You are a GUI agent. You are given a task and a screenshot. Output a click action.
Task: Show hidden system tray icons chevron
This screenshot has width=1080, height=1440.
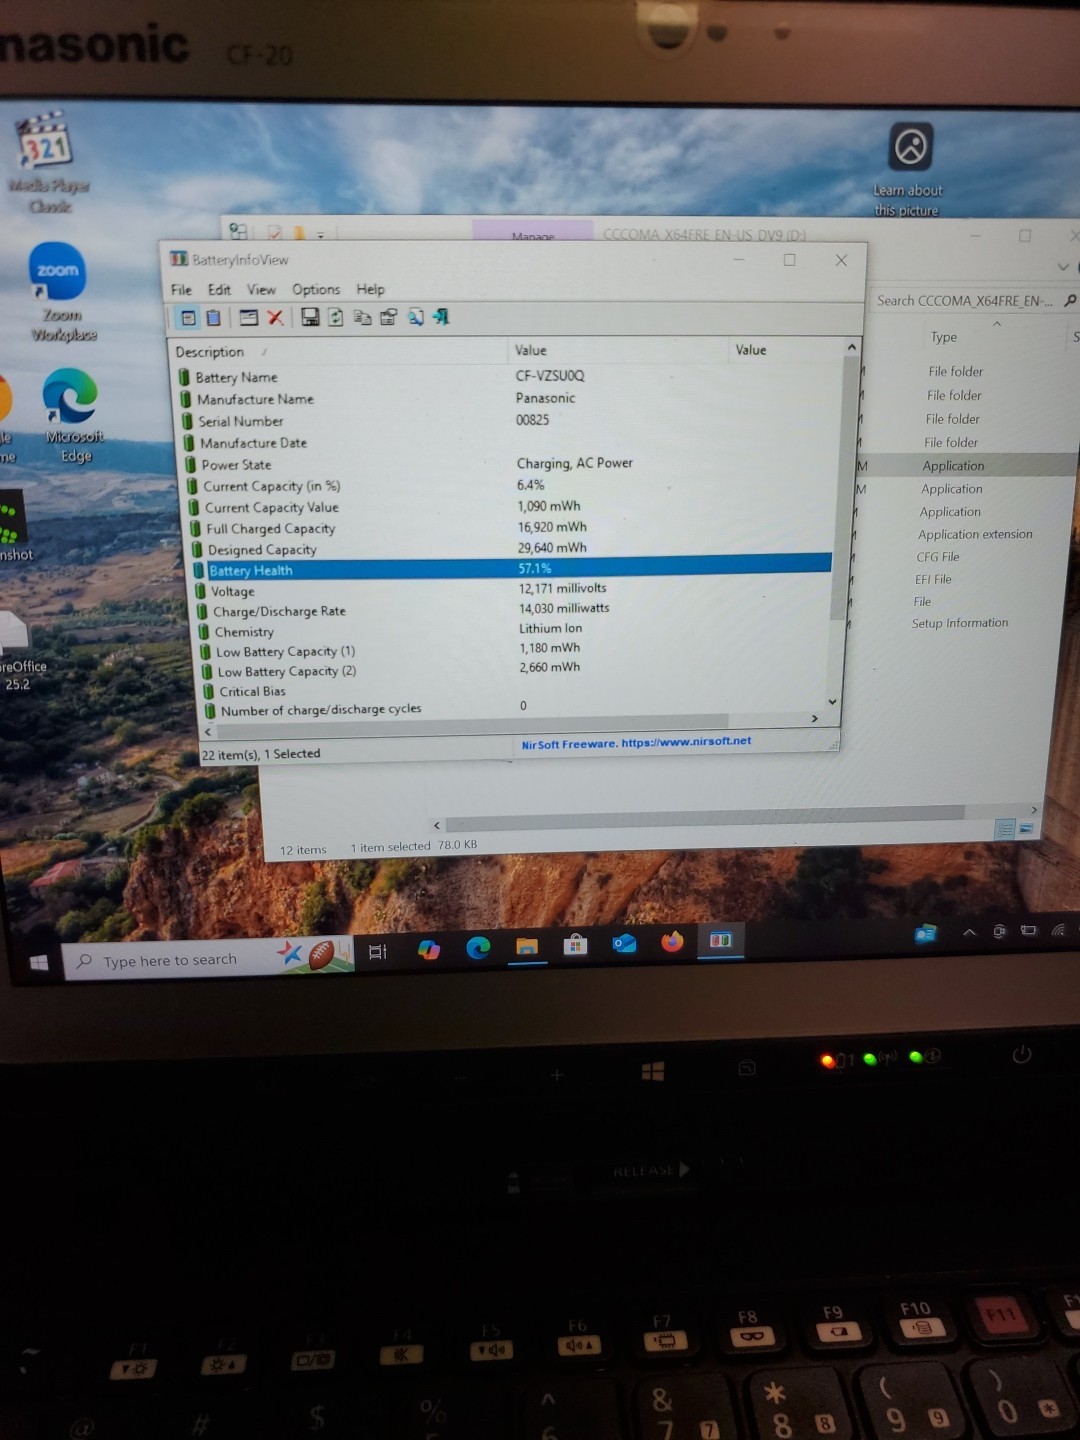pyautogui.click(x=969, y=932)
